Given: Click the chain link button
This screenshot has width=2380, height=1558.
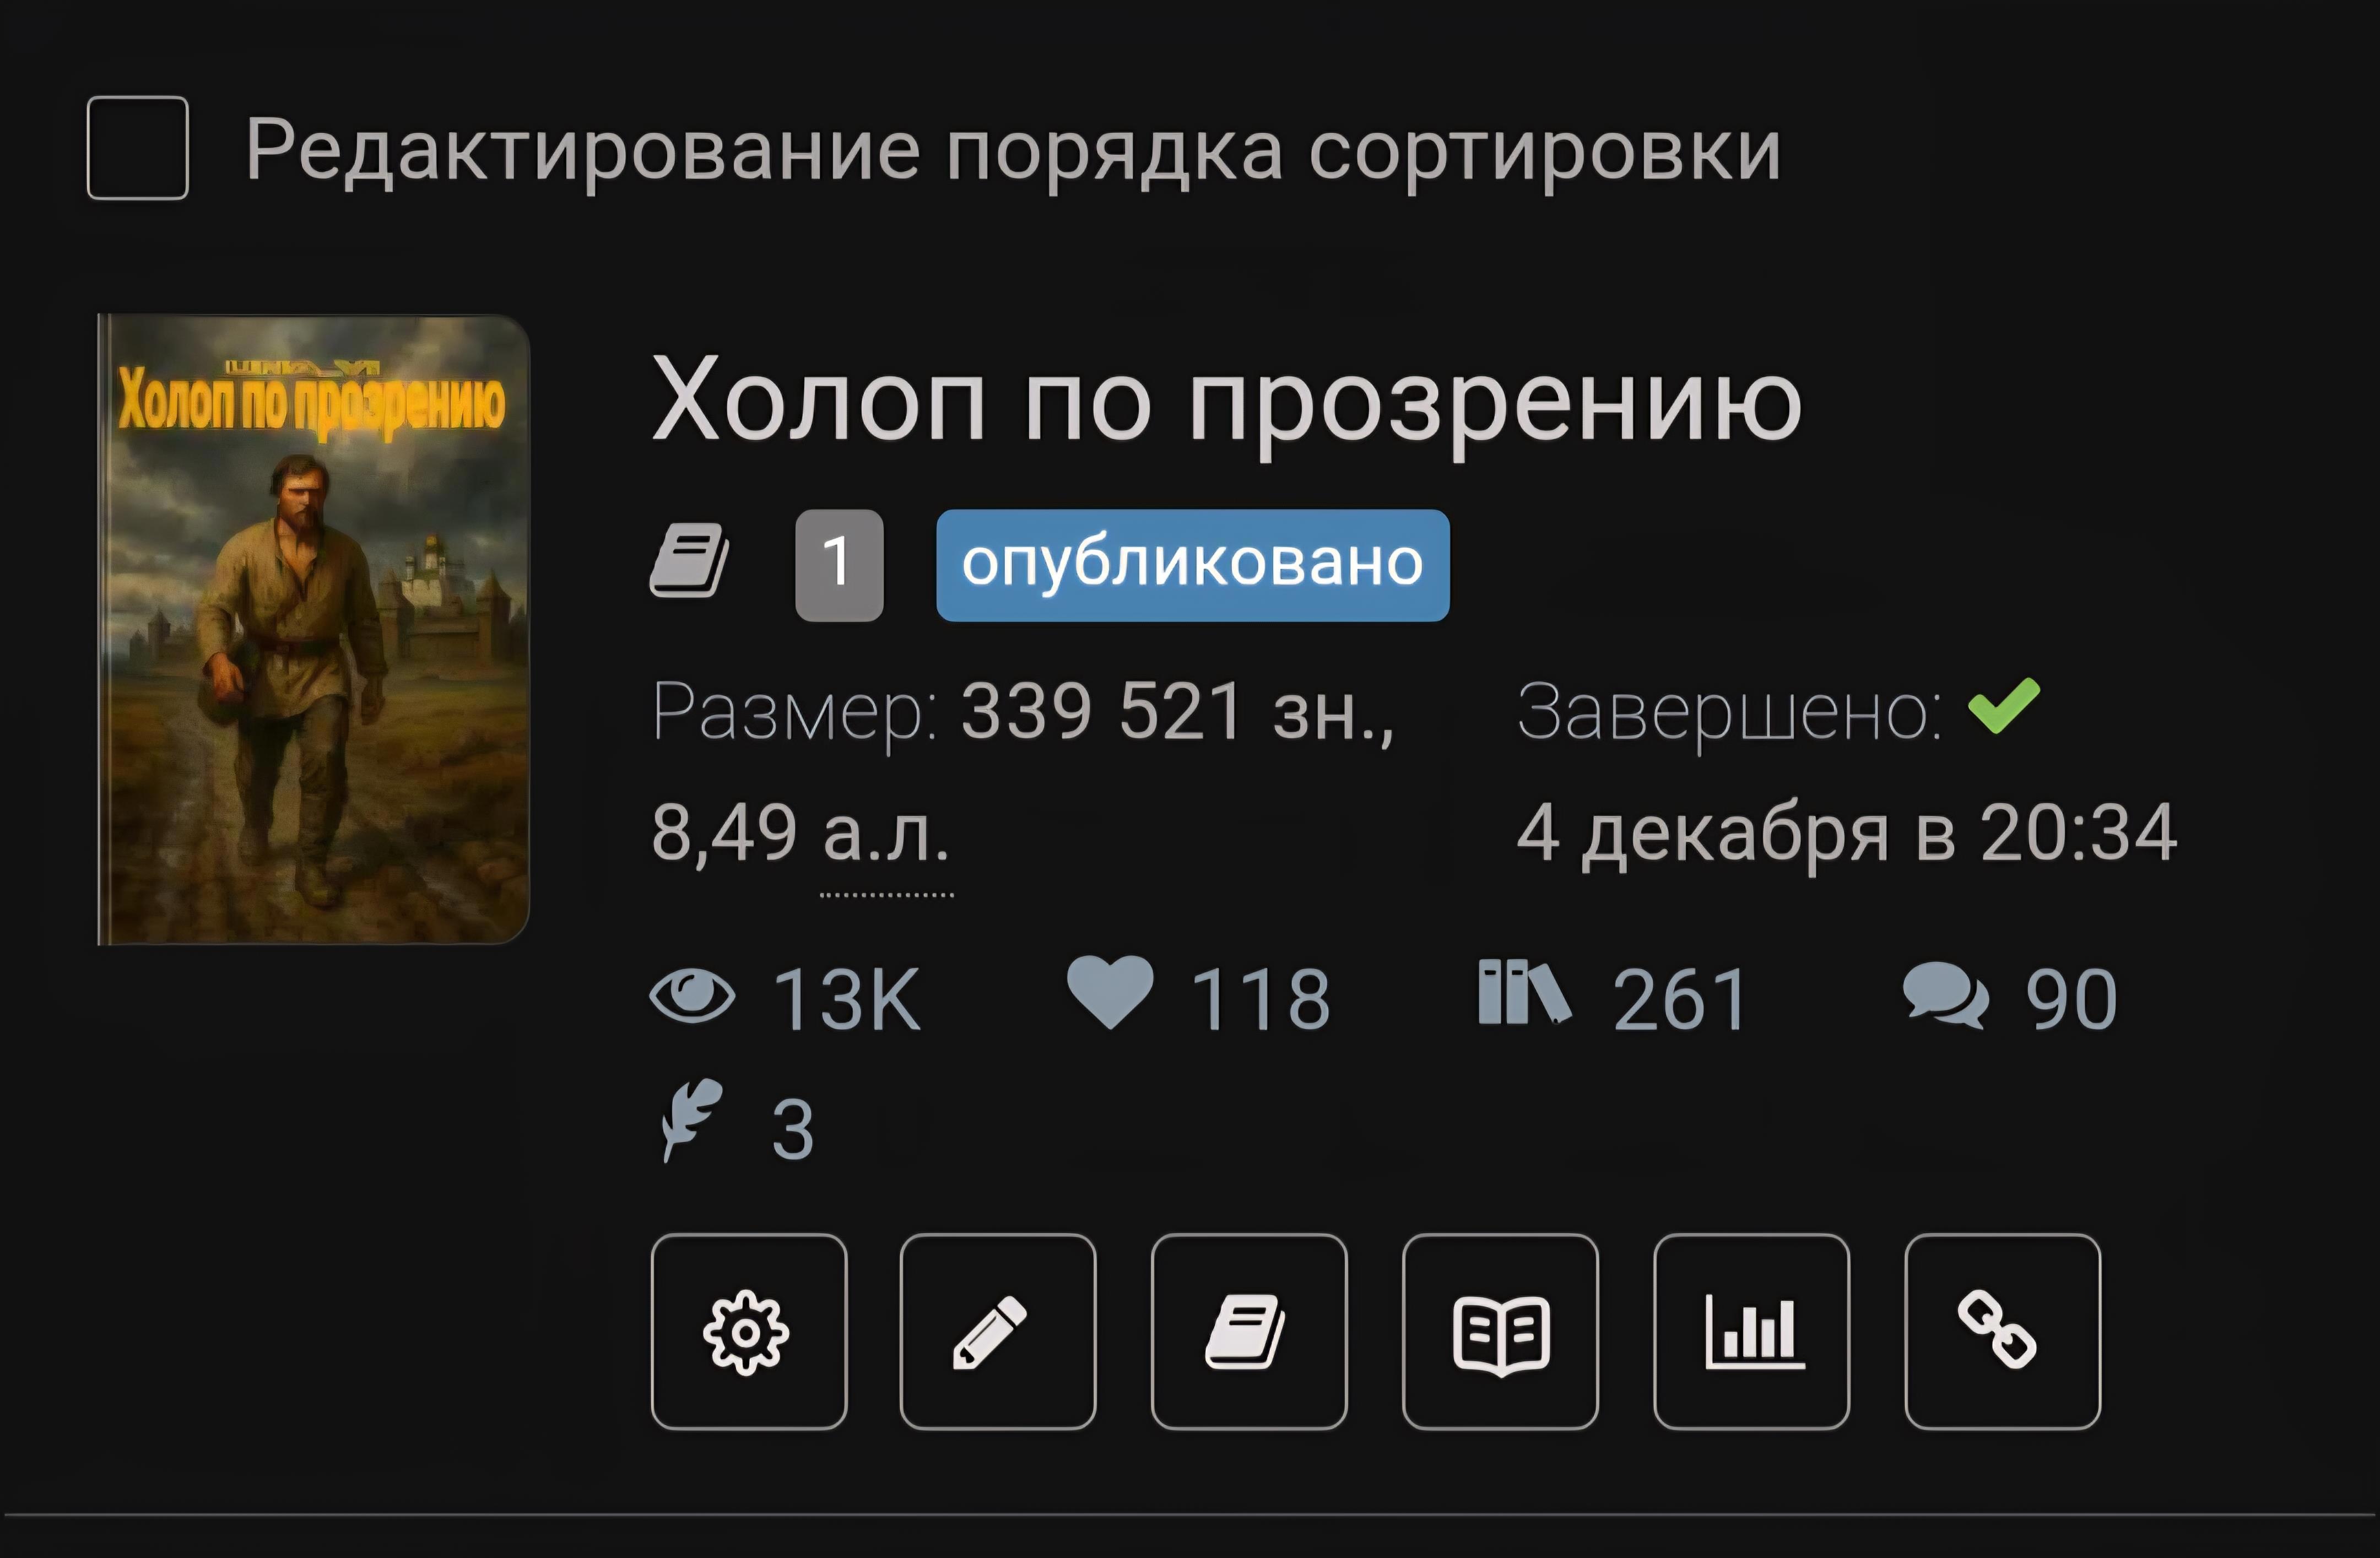Looking at the screenshot, I should pos(2003,1331).
